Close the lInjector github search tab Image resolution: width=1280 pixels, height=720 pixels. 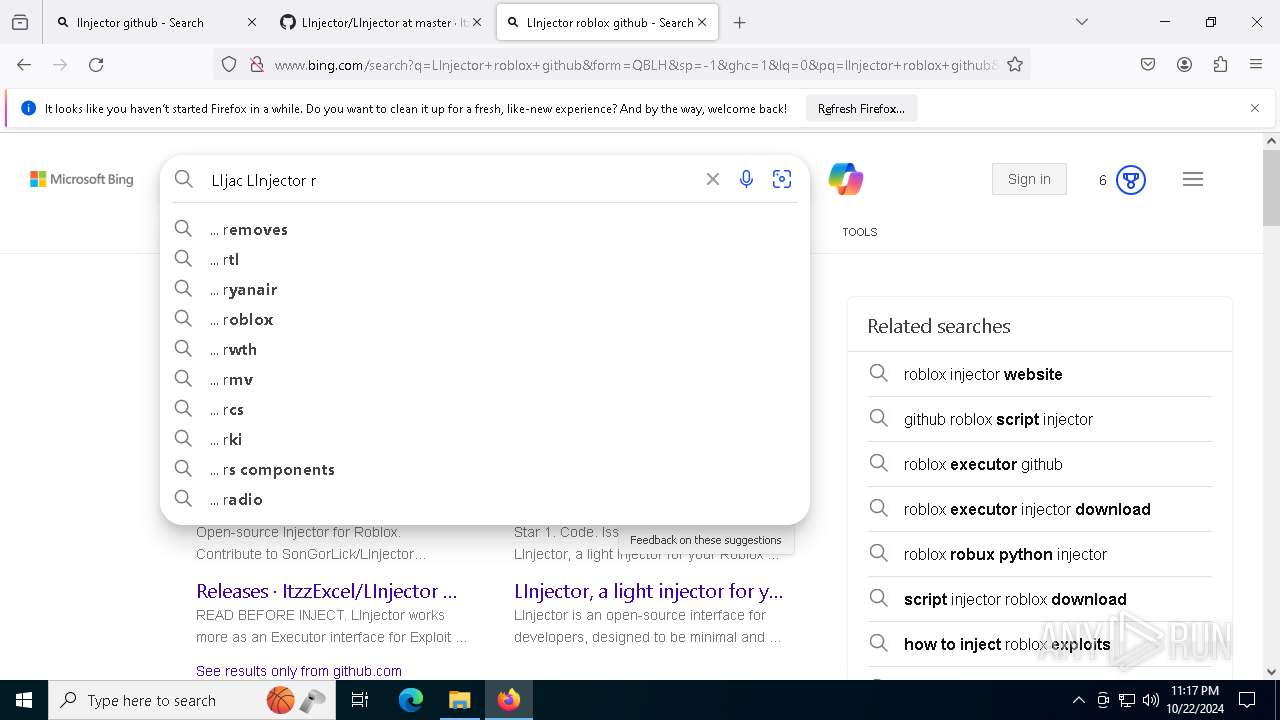pos(251,22)
